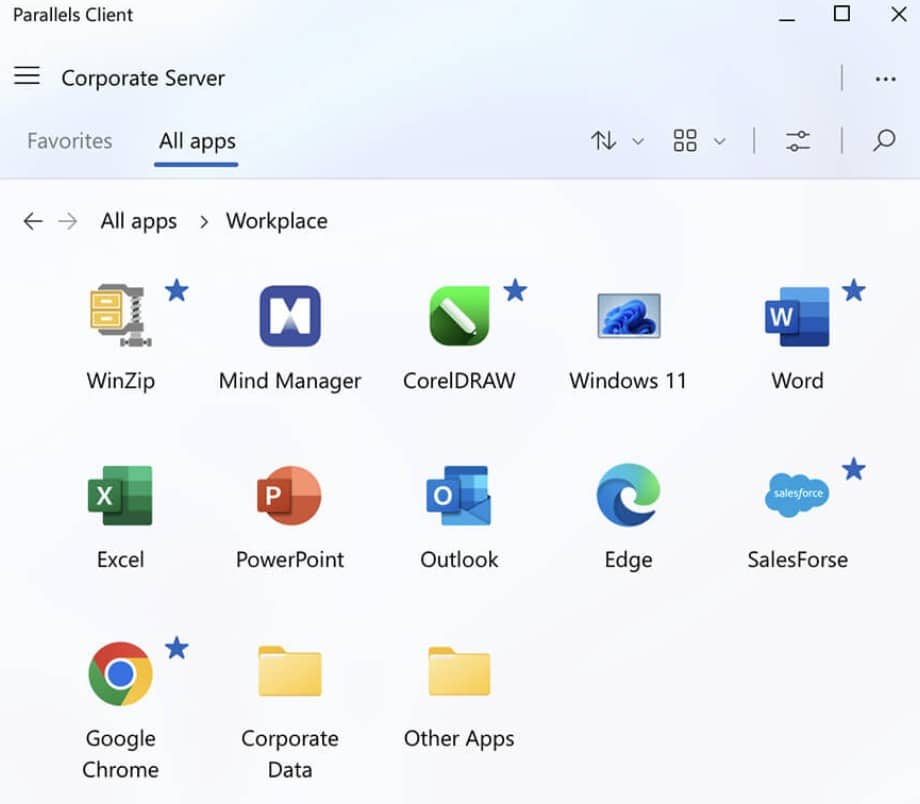Click the Edge text label

pyautogui.click(x=628, y=560)
